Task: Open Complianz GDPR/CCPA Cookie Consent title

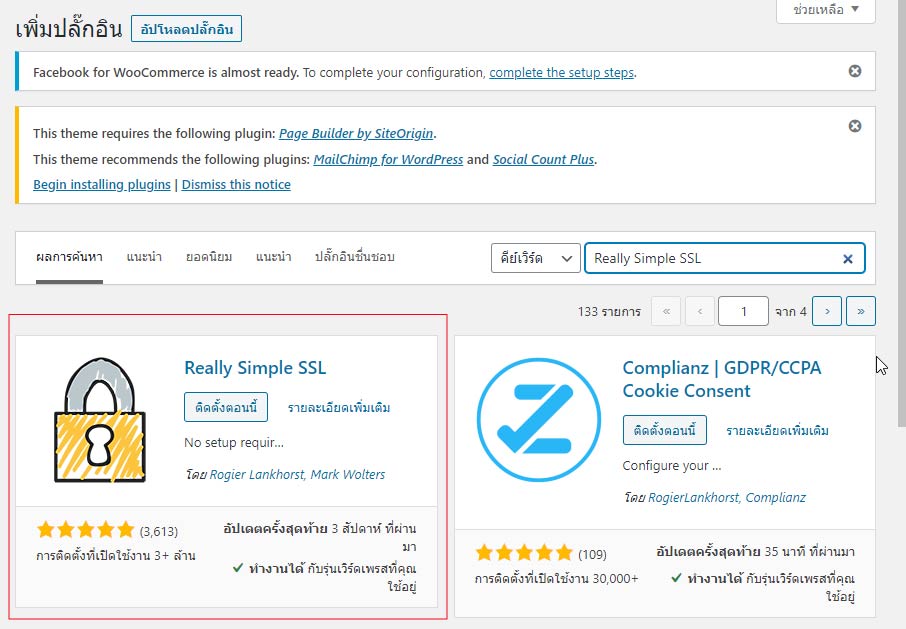Action: (722, 379)
